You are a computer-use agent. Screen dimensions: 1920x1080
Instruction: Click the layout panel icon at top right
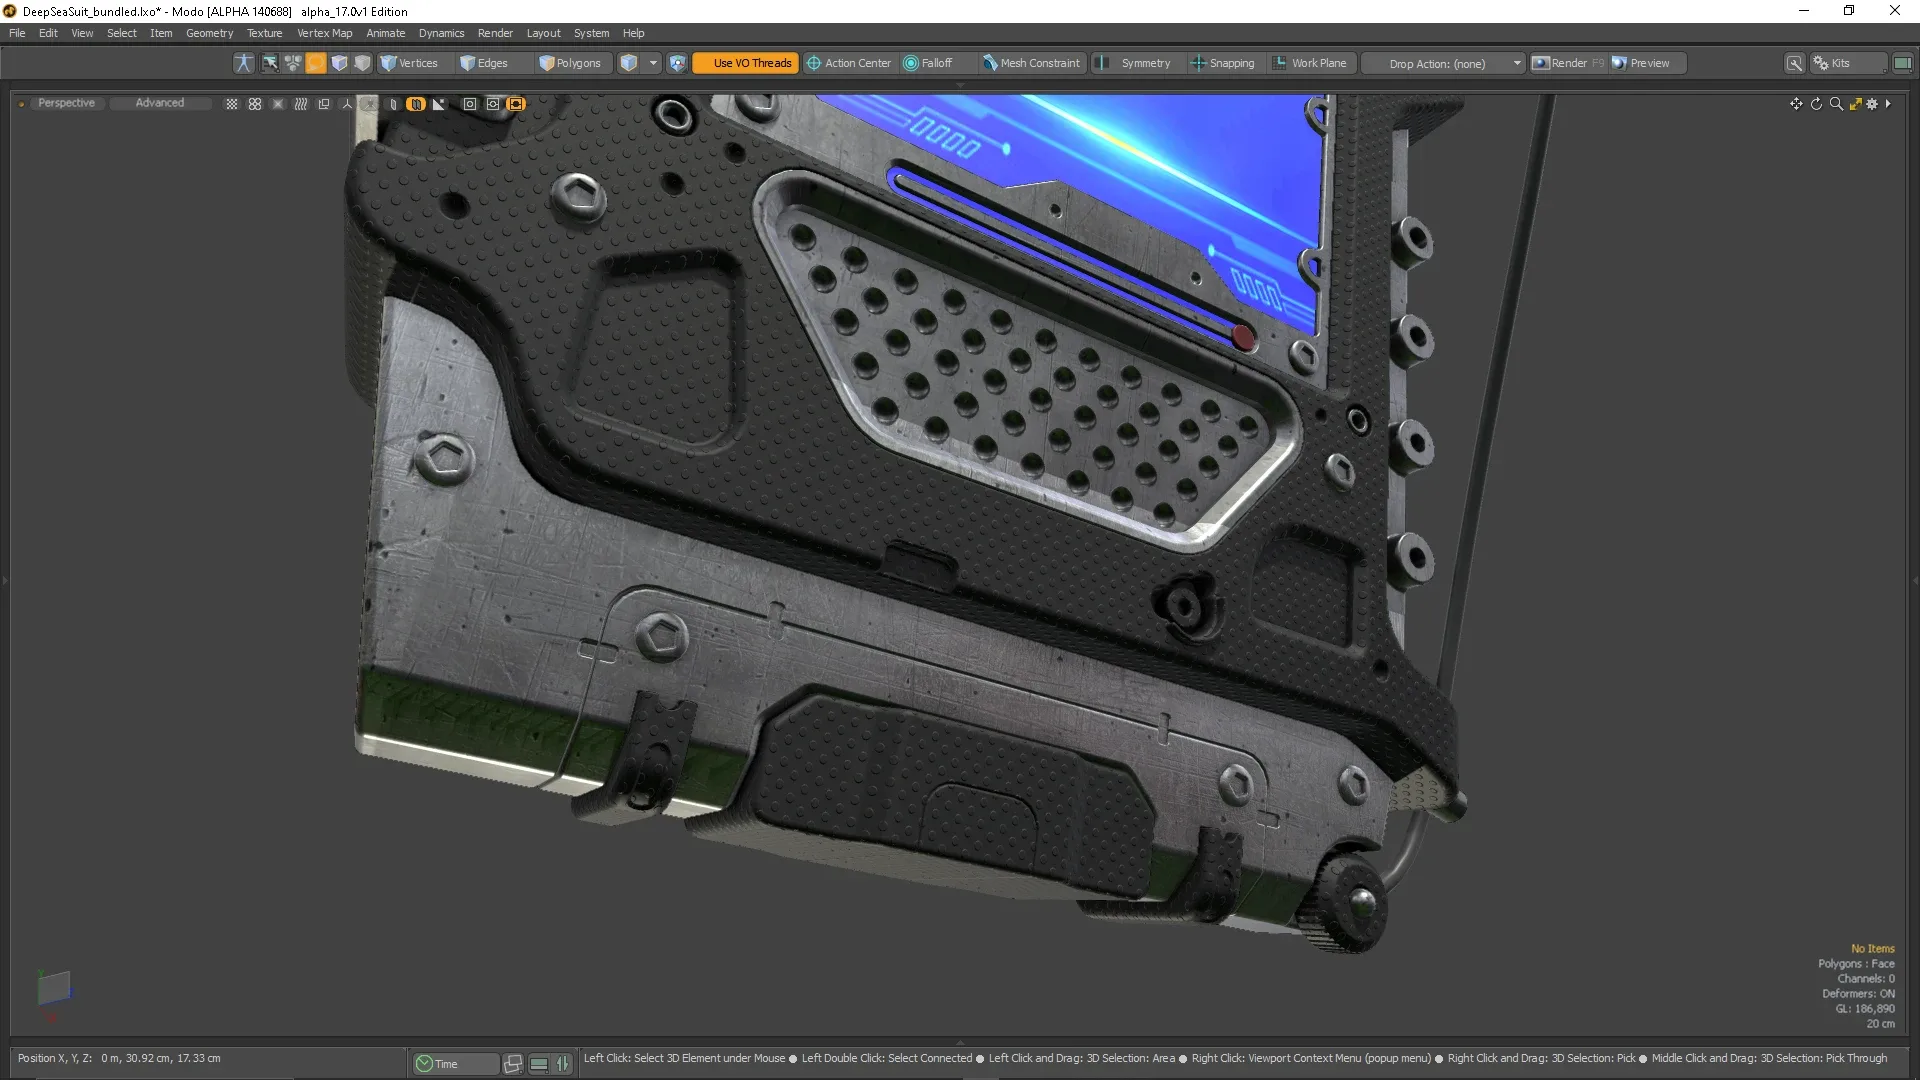pos(1902,63)
